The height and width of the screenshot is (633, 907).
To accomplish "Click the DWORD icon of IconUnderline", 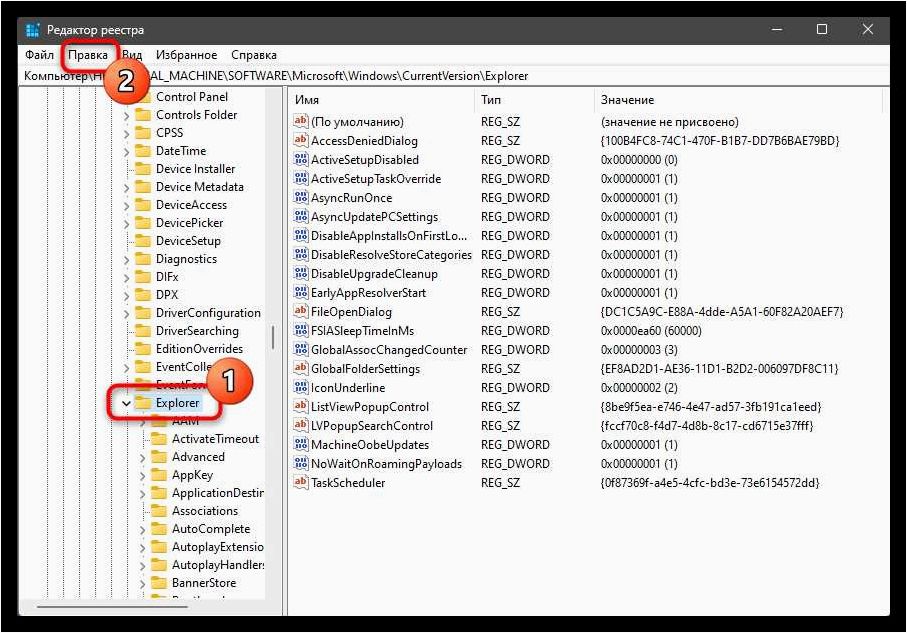I will coord(300,387).
